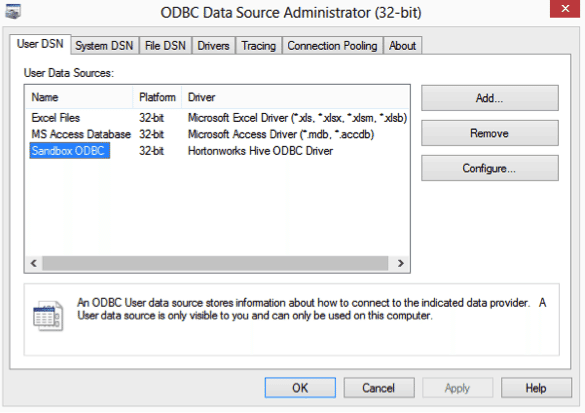Show the About tab
The image size is (585, 413).
[x=403, y=46]
